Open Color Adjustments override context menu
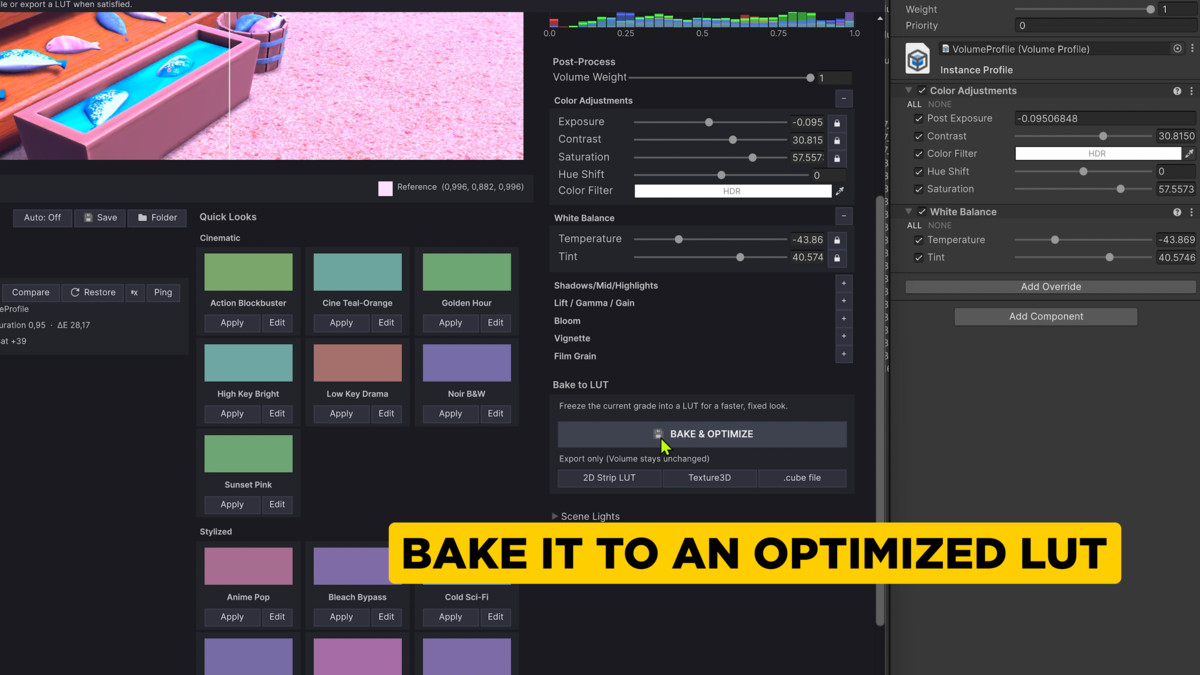 tap(1191, 91)
